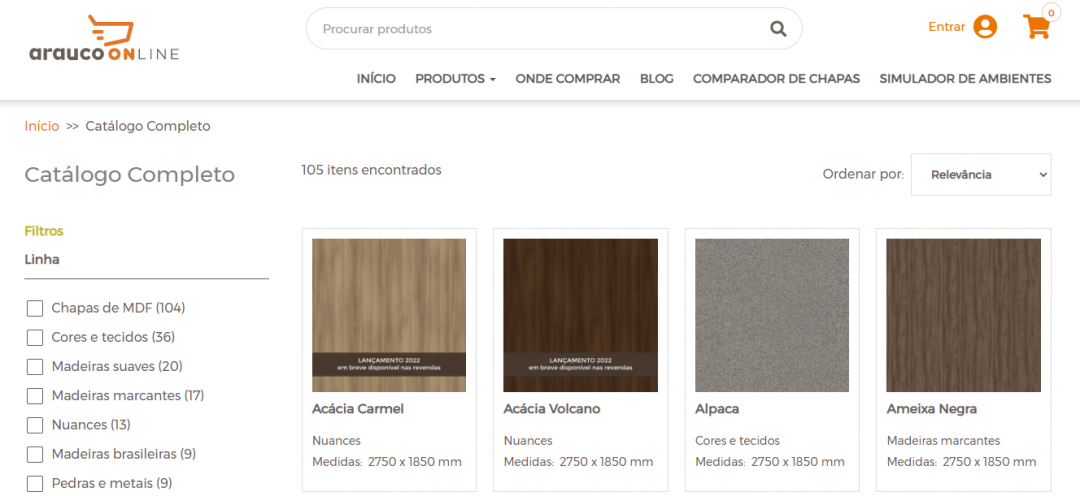
Task: Click the Início breadcrumb link
Action: coord(42,126)
